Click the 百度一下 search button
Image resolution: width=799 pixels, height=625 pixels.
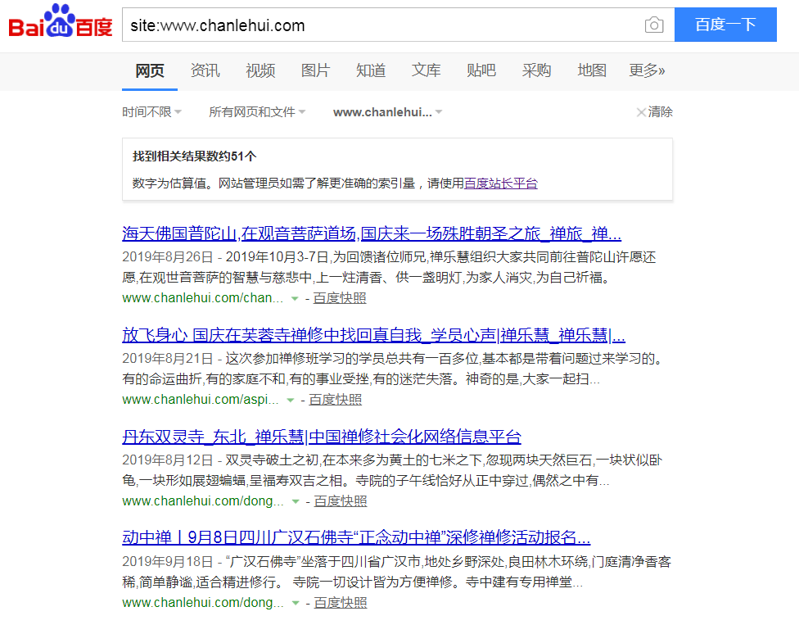[x=725, y=24]
